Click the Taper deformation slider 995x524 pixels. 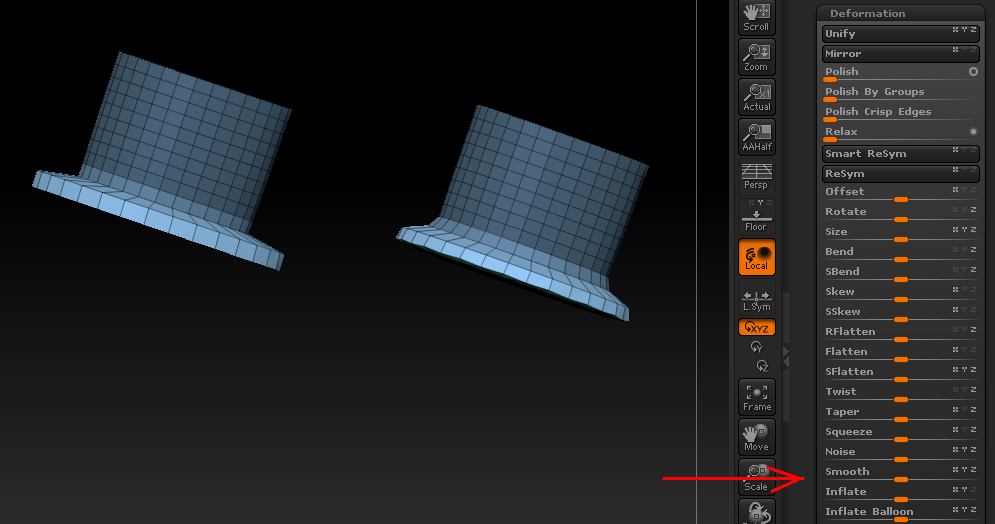click(900, 414)
